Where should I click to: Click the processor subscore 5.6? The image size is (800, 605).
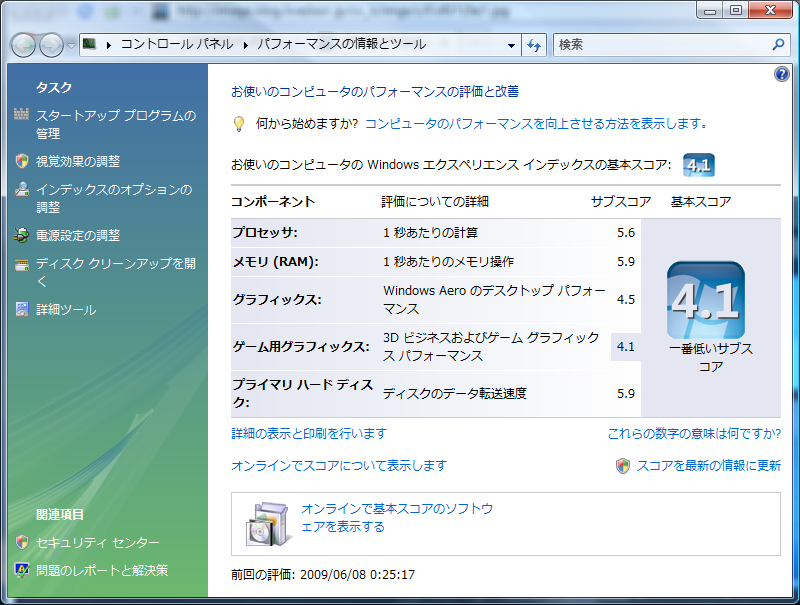[626, 233]
